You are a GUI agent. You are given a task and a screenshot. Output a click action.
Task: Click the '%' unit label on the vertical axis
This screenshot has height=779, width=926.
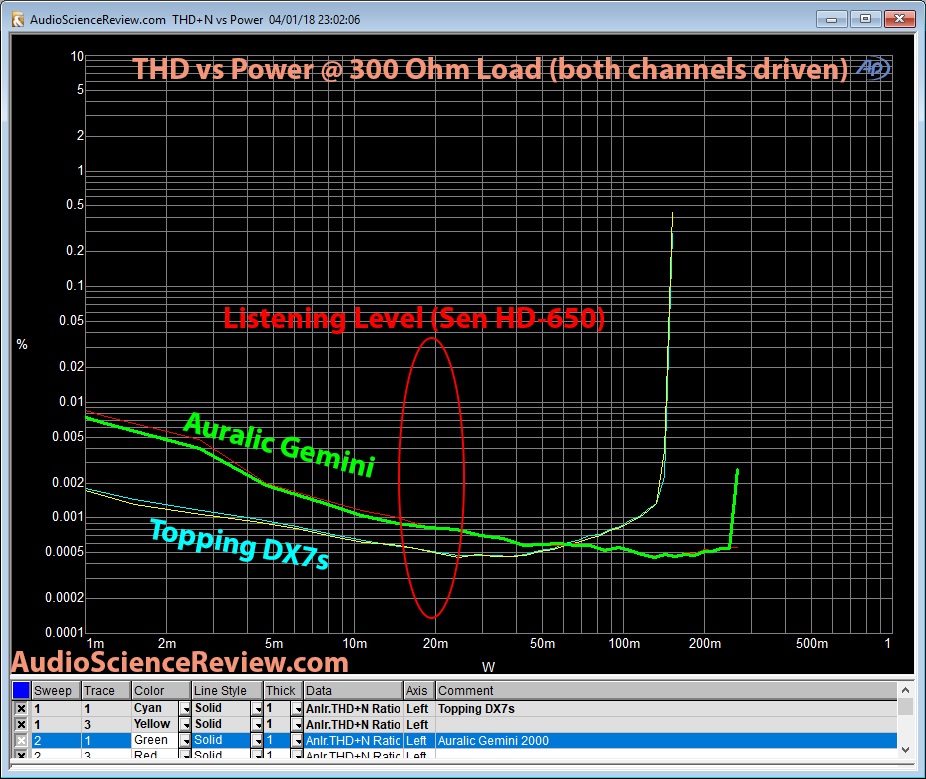click(x=22, y=344)
